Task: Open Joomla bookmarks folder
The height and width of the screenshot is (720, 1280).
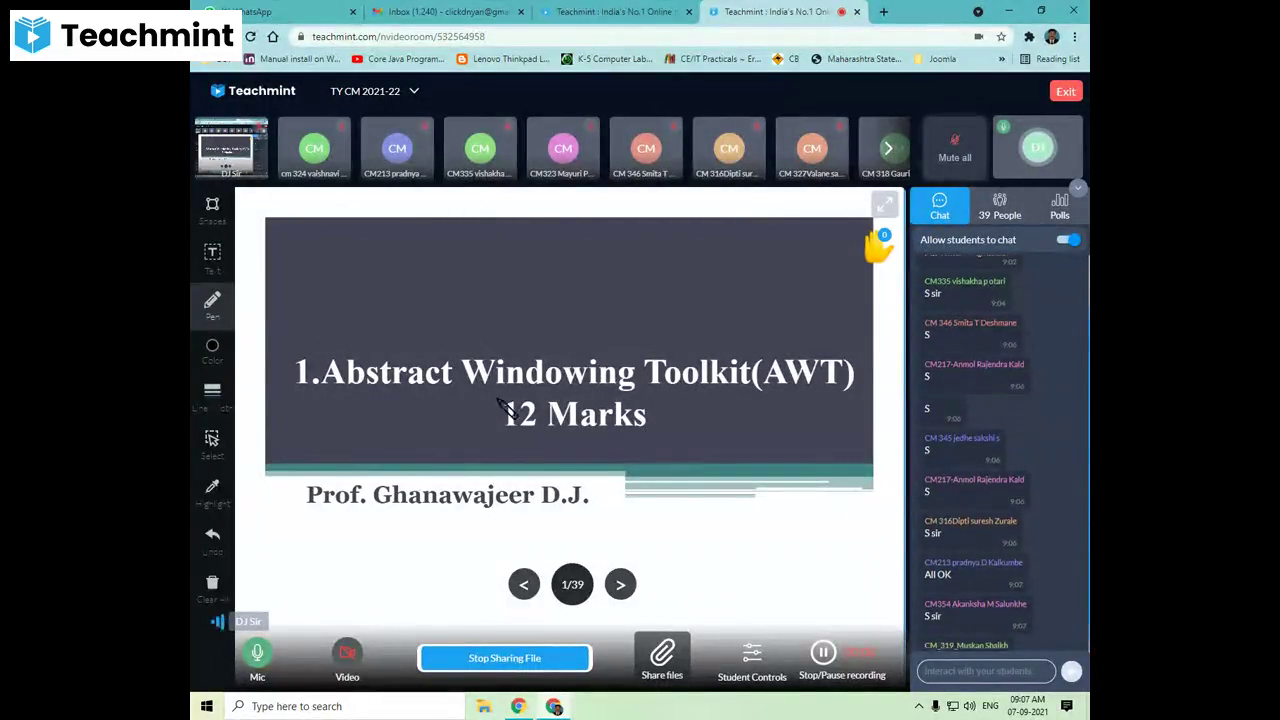Action: point(935,59)
